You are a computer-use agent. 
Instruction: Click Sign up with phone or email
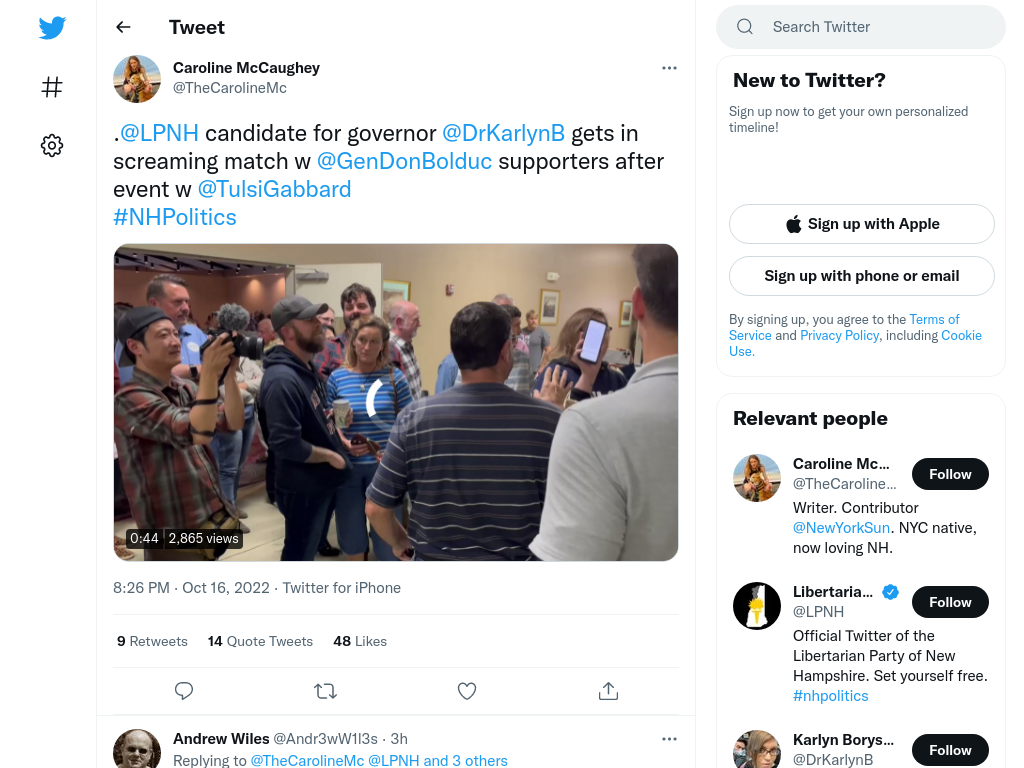(x=861, y=276)
